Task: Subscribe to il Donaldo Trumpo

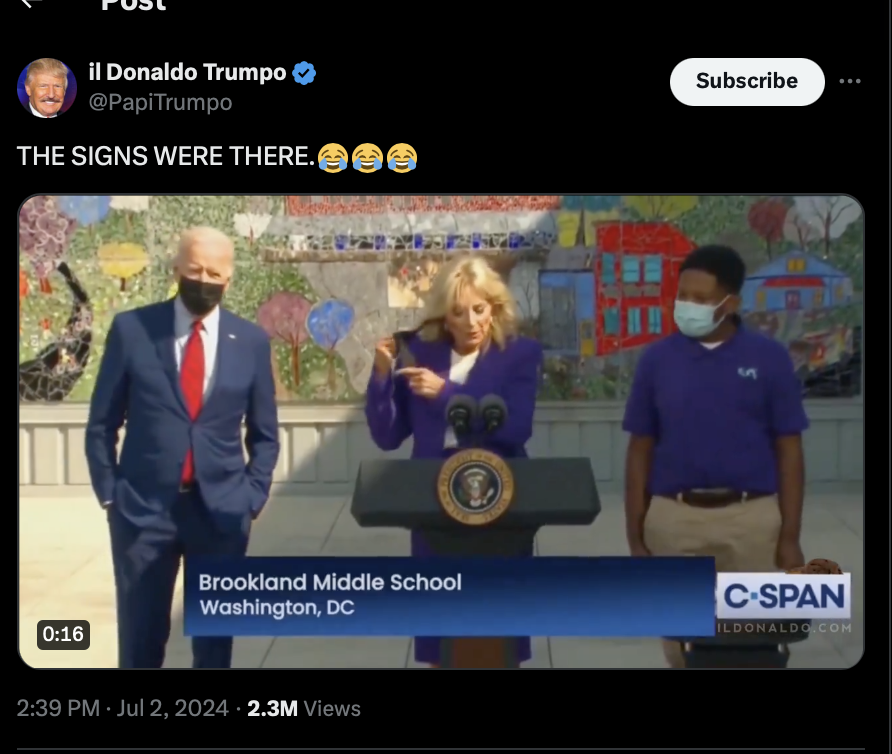Action: coord(747,81)
